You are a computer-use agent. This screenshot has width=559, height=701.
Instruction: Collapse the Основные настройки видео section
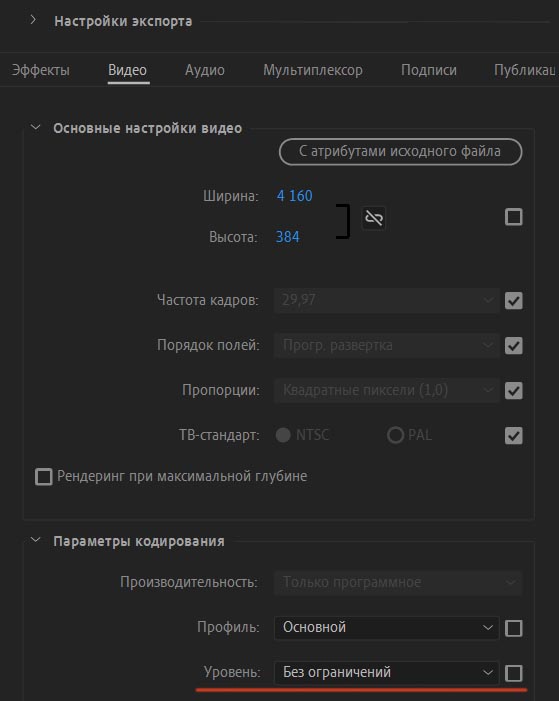pos(35,128)
